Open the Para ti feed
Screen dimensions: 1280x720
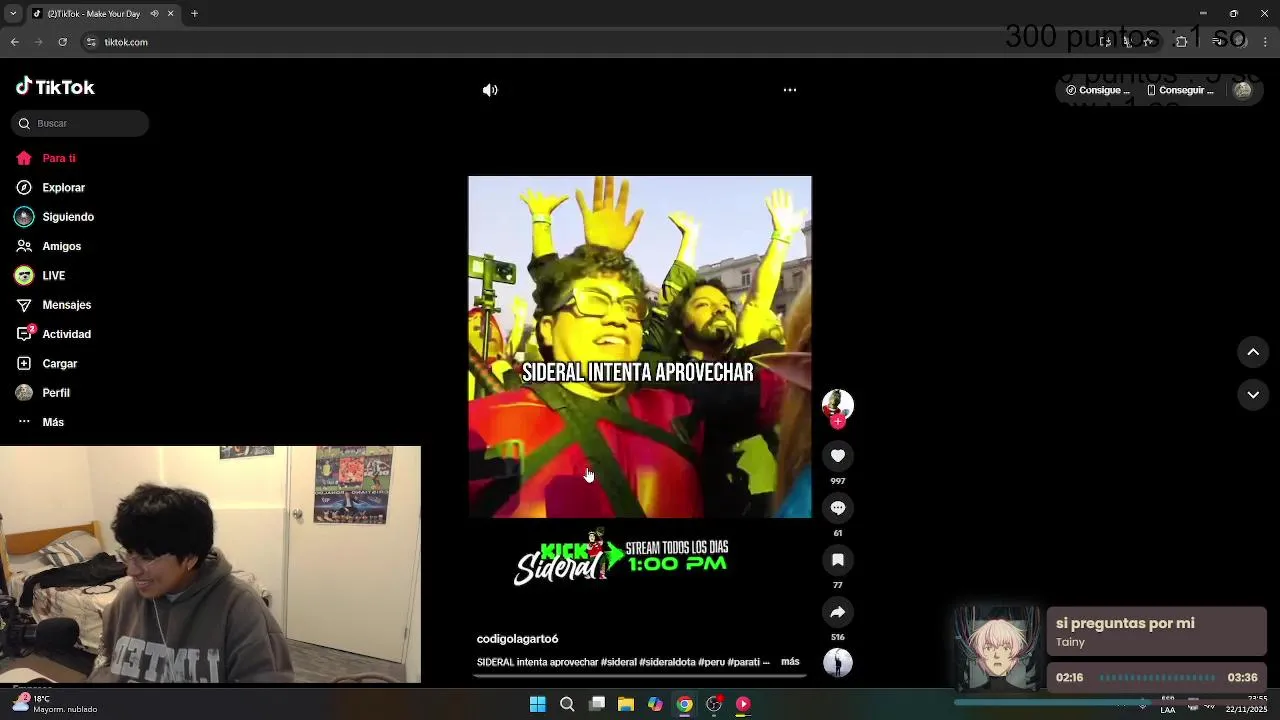coord(46,158)
